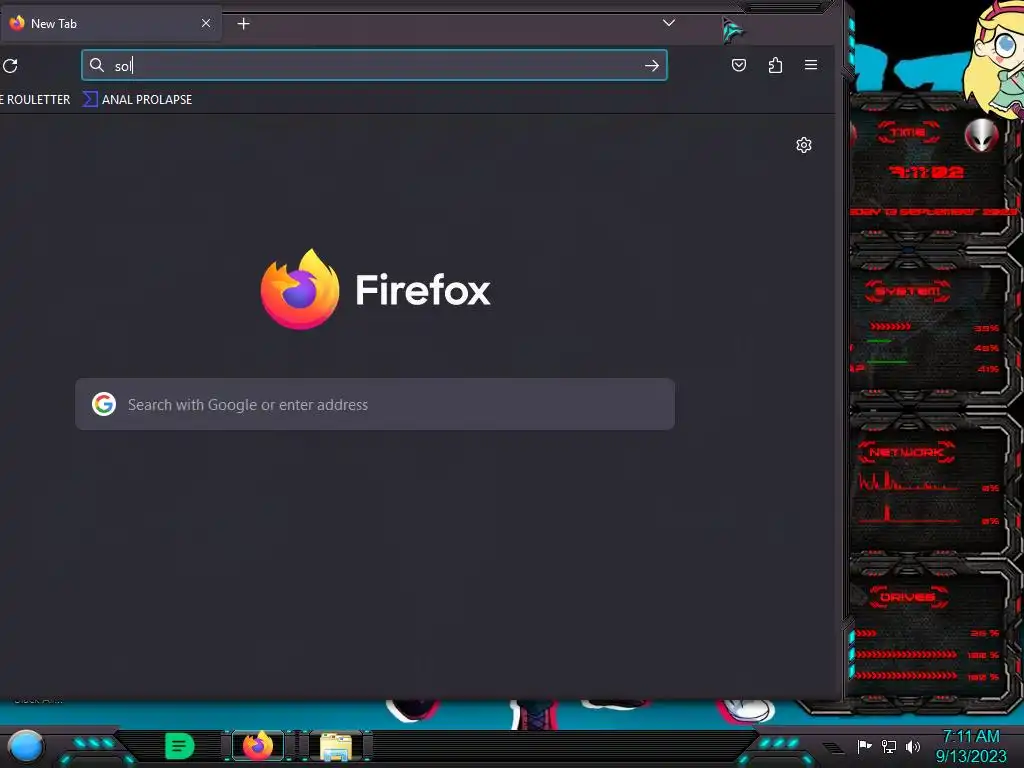The width and height of the screenshot is (1024, 768).
Task: Open the Extensions puzzle icon
Action: (x=775, y=65)
